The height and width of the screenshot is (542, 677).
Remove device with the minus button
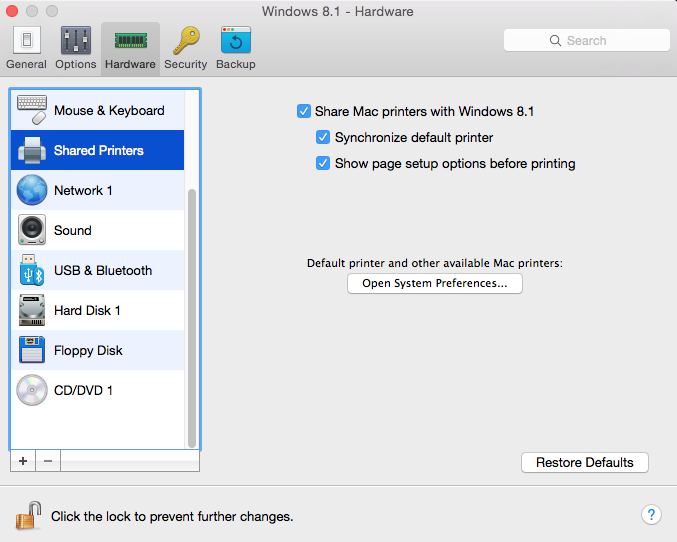[x=48, y=461]
